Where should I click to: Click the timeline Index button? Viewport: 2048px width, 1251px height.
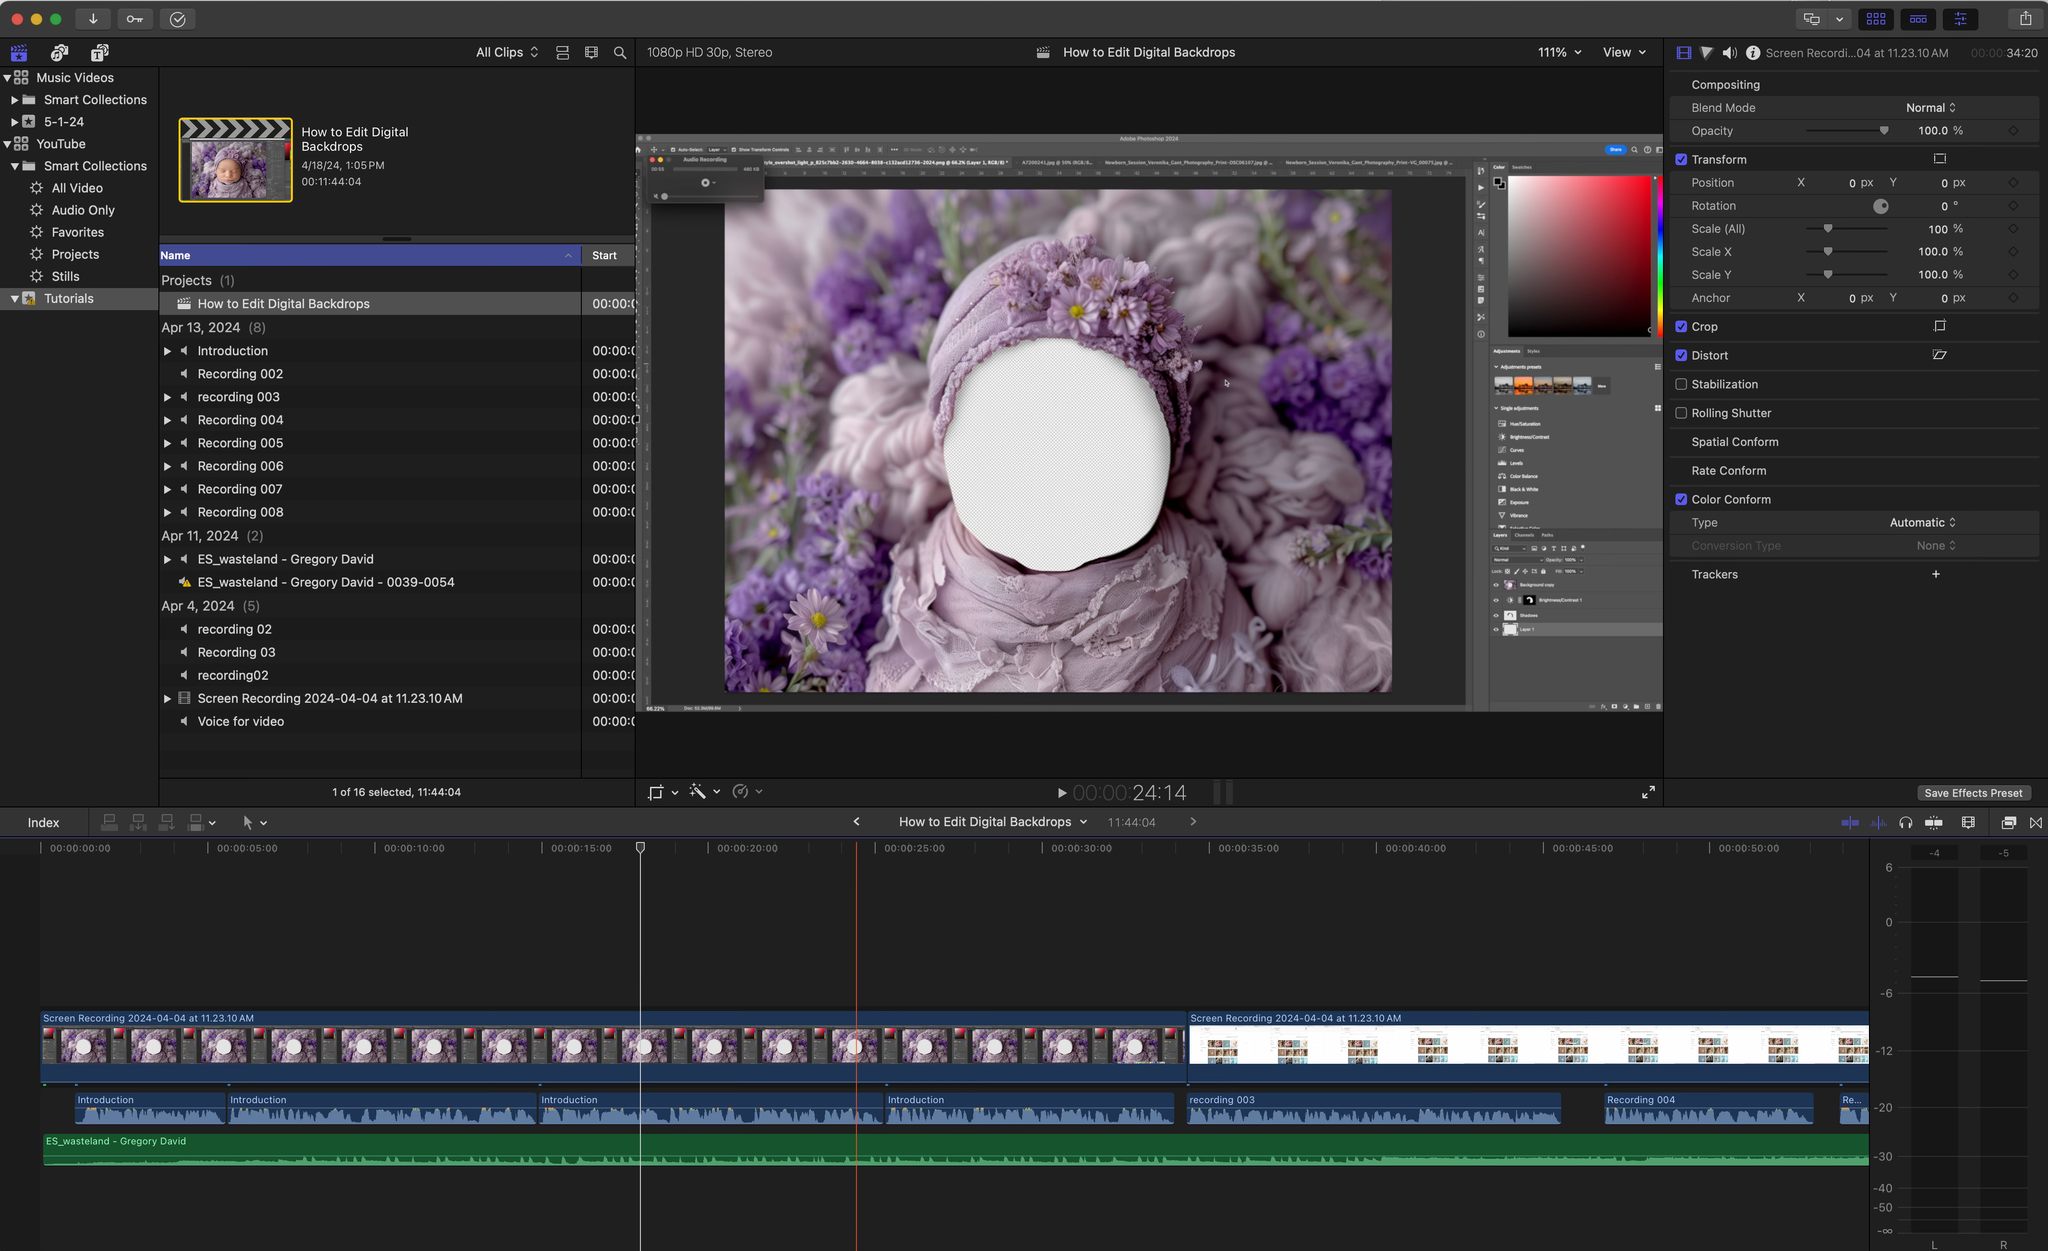click(43, 822)
